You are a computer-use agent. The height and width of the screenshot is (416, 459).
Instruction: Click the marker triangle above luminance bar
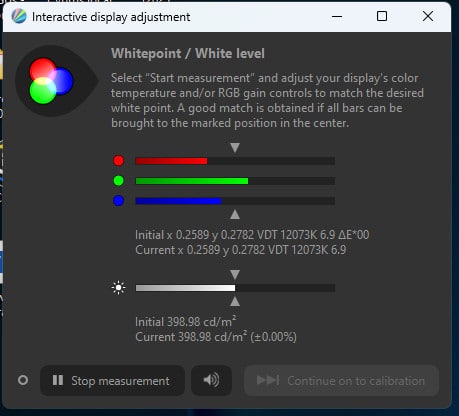(235, 275)
